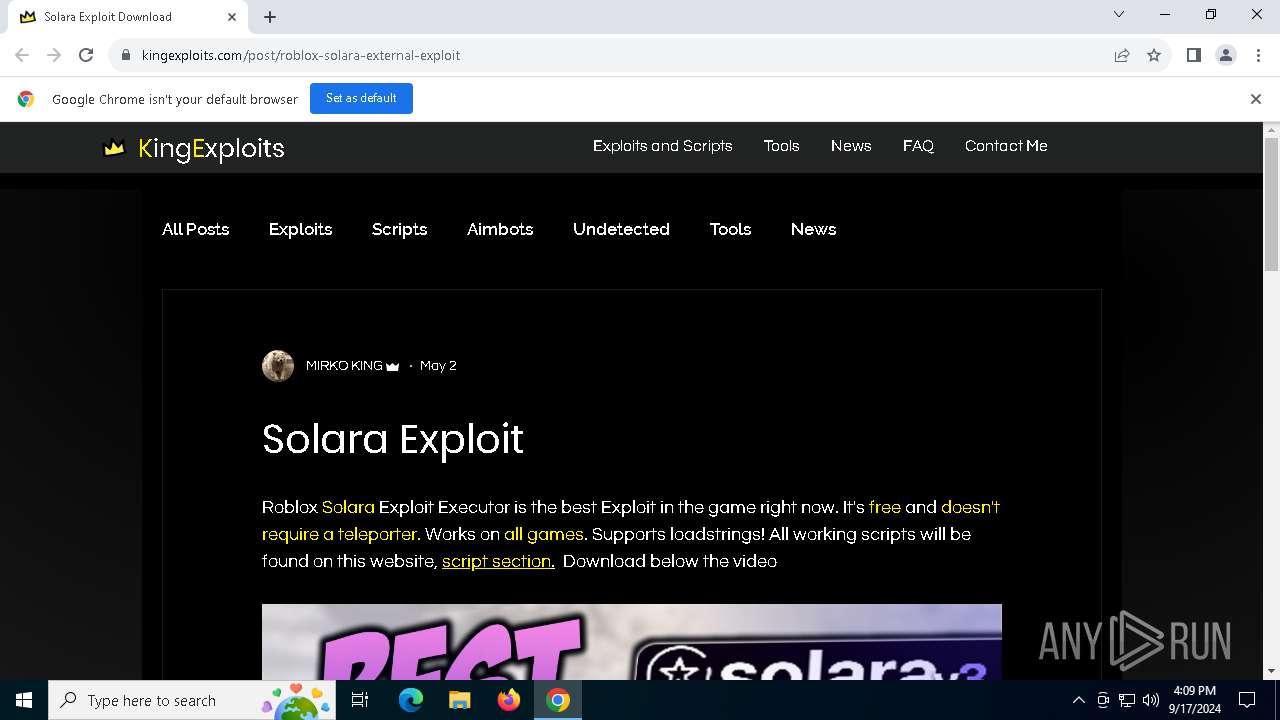The height and width of the screenshot is (720, 1280).
Task: Click the taskbar search box
Action: coord(194,700)
